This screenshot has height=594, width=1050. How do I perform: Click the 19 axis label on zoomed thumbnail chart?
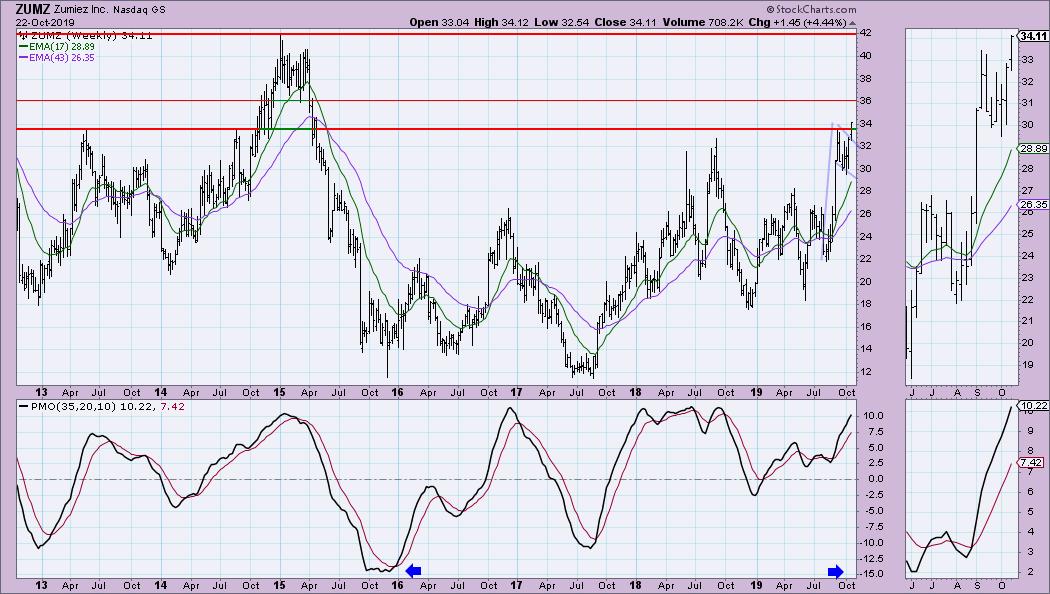coord(1027,365)
